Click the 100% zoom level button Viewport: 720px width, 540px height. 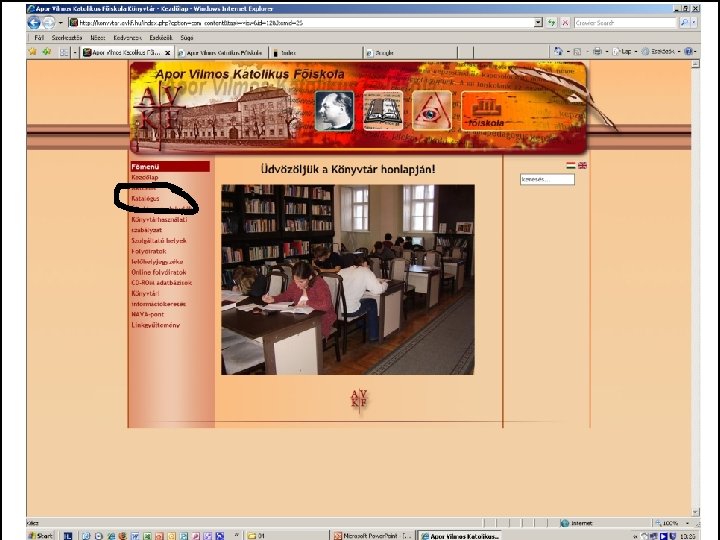(x=669, y=523)
